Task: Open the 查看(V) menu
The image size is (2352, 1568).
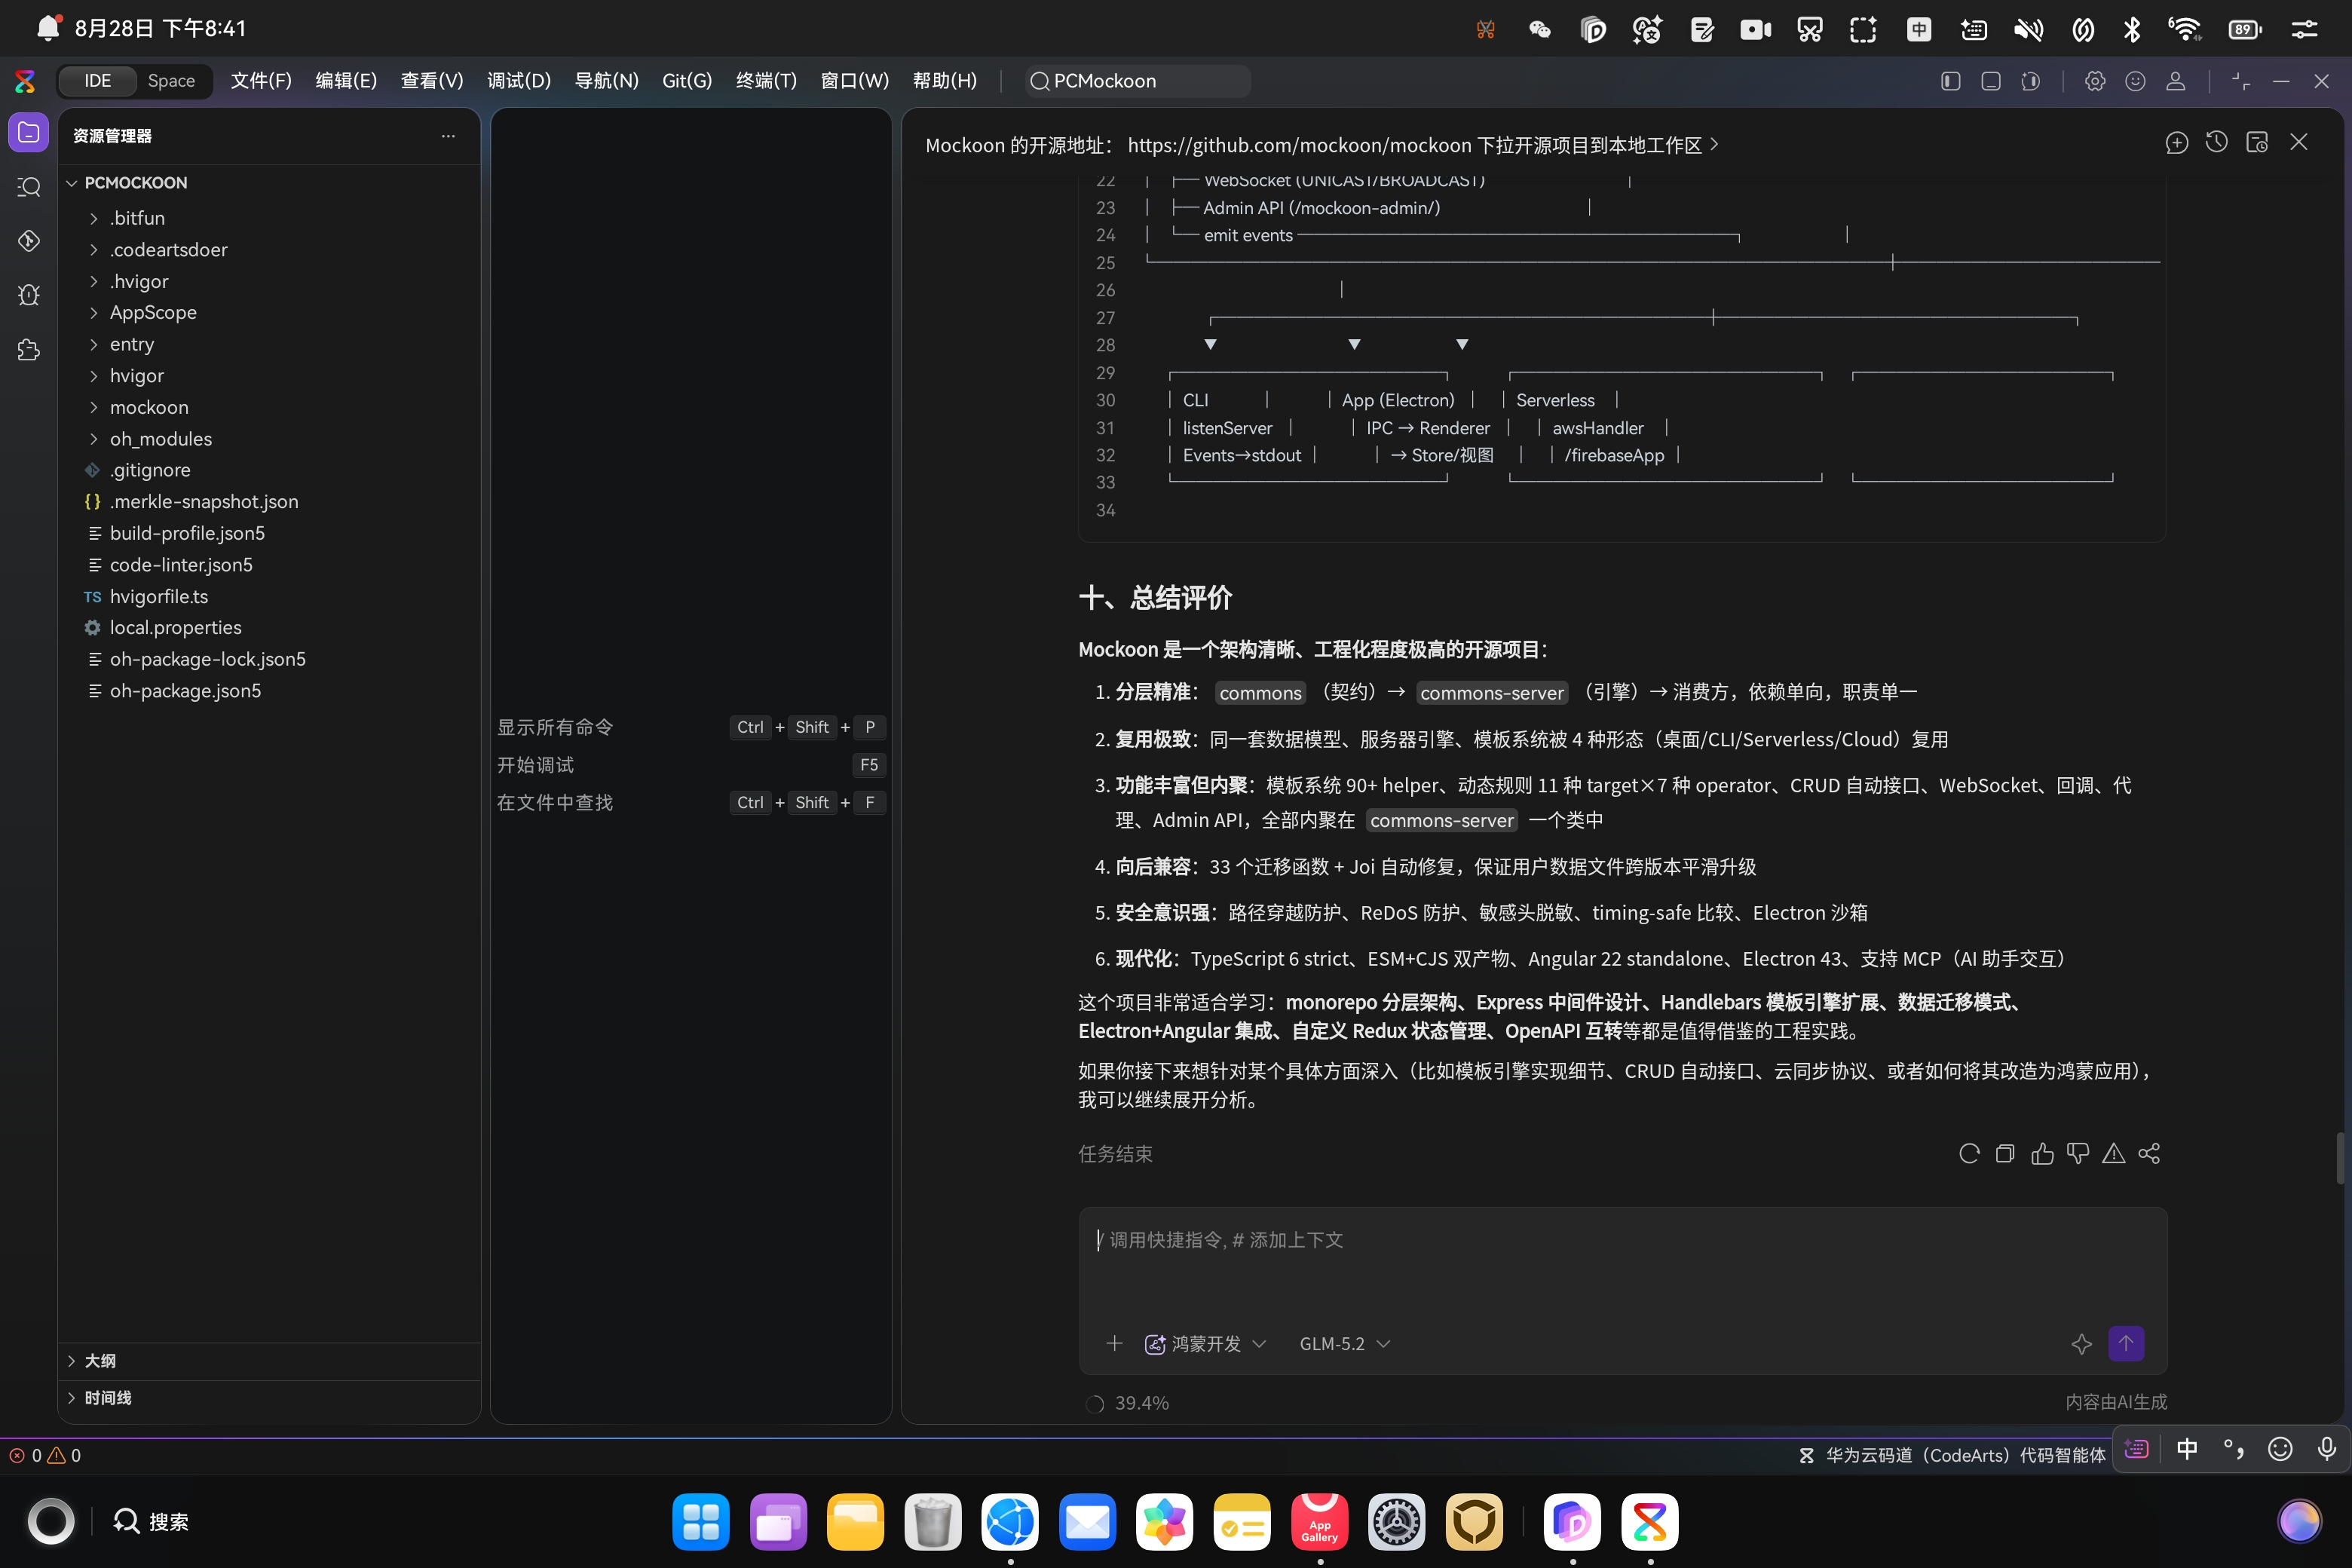Action: (x=432, y=81)
